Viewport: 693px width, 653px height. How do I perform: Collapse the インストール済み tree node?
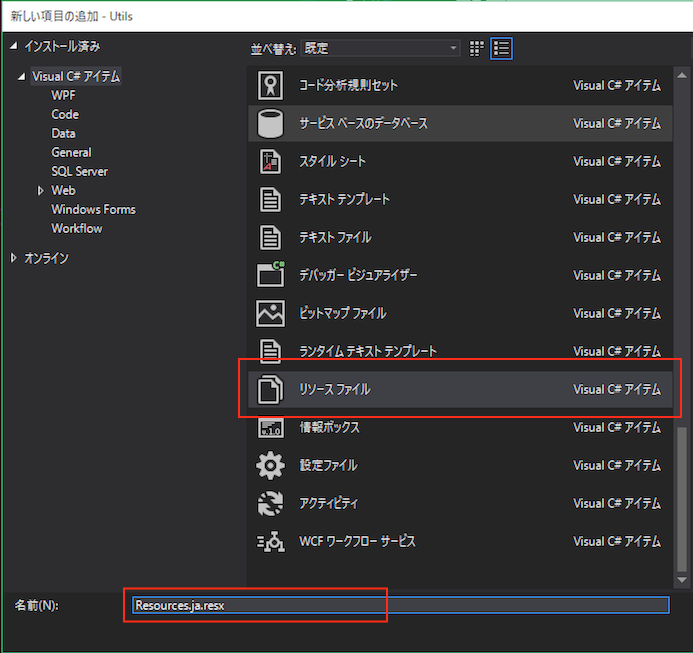pos(14,46)
